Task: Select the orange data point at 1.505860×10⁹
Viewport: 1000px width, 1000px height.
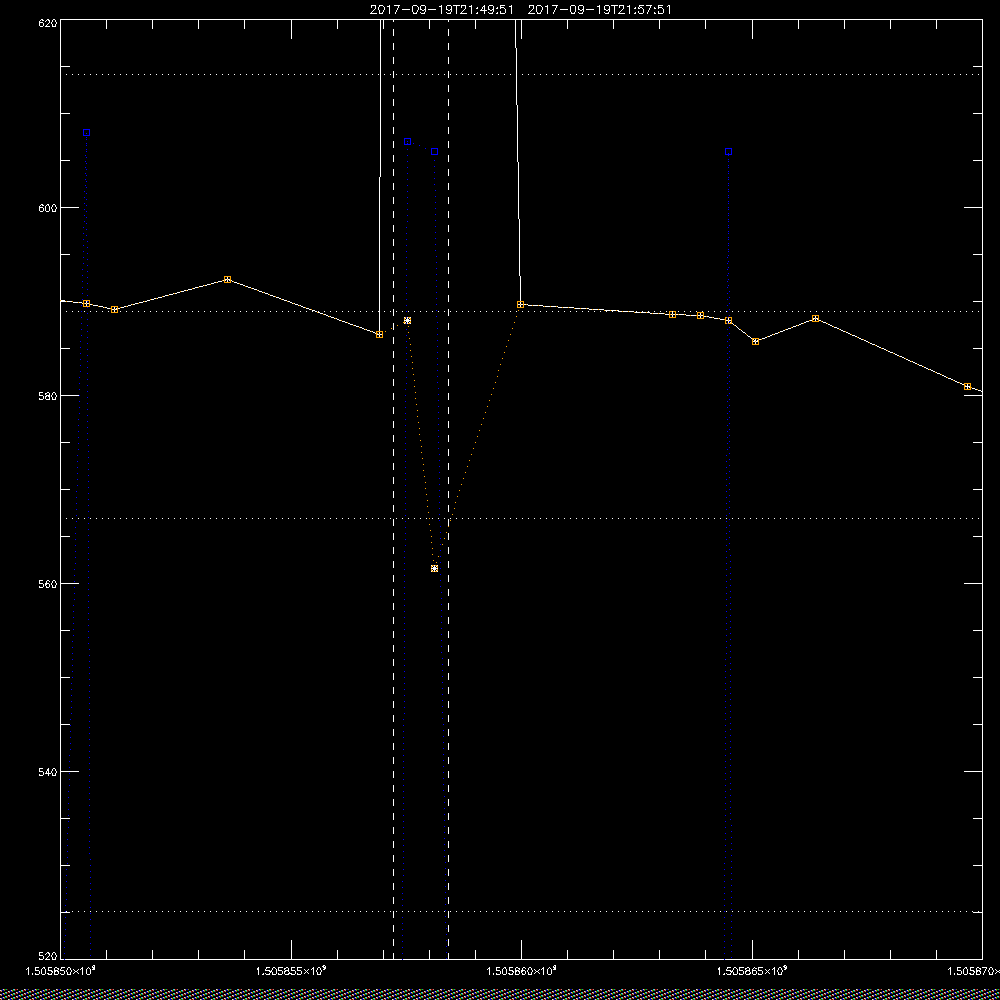Action: coord(520,305)
